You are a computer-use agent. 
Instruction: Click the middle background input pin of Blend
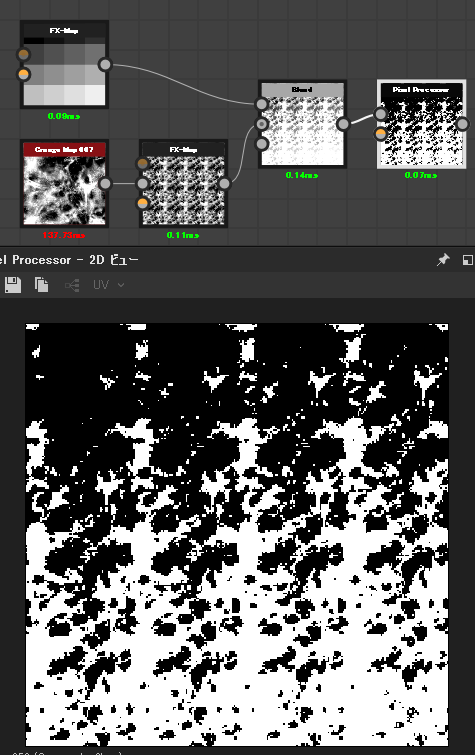(x=262, y=124)
